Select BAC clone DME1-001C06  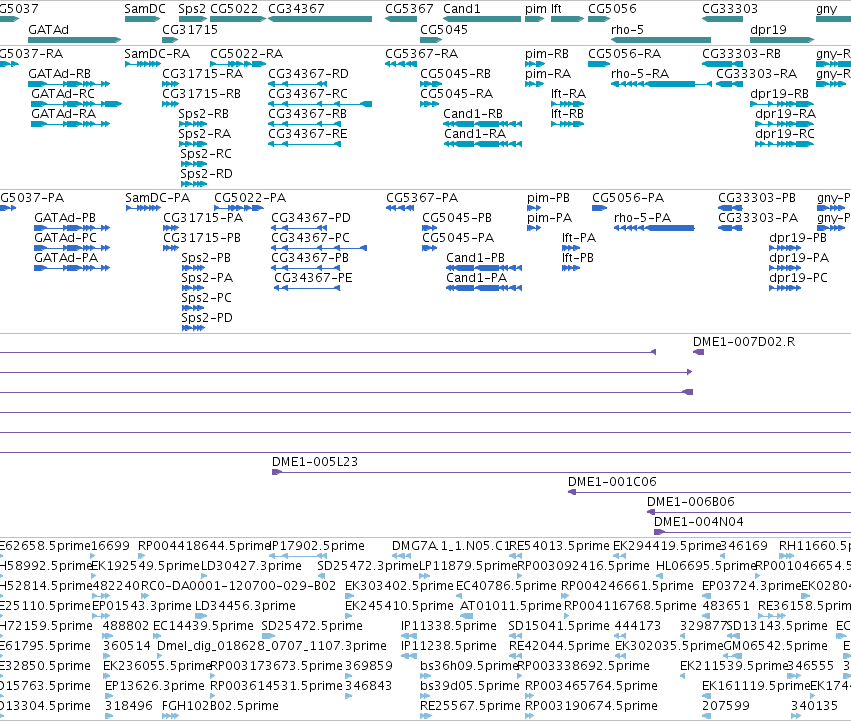709,492
